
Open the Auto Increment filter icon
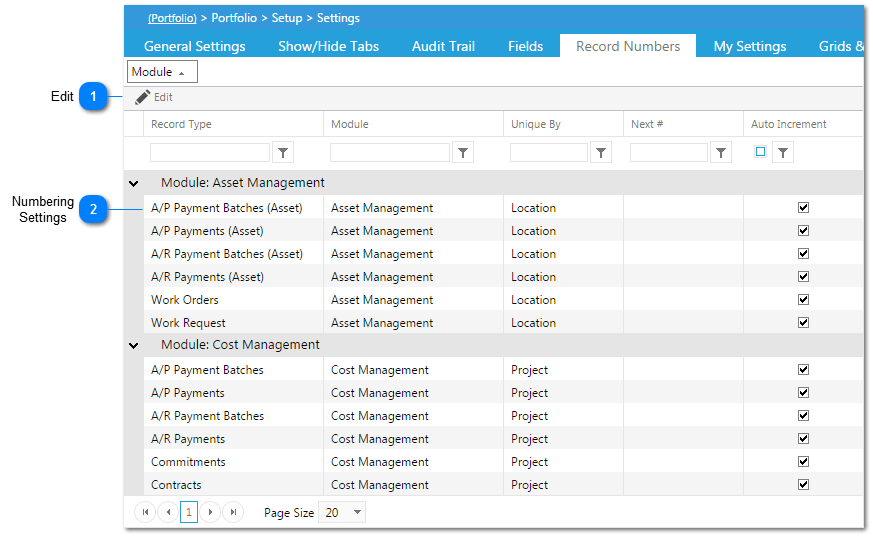pyautogui.click(x=784, y=153)
